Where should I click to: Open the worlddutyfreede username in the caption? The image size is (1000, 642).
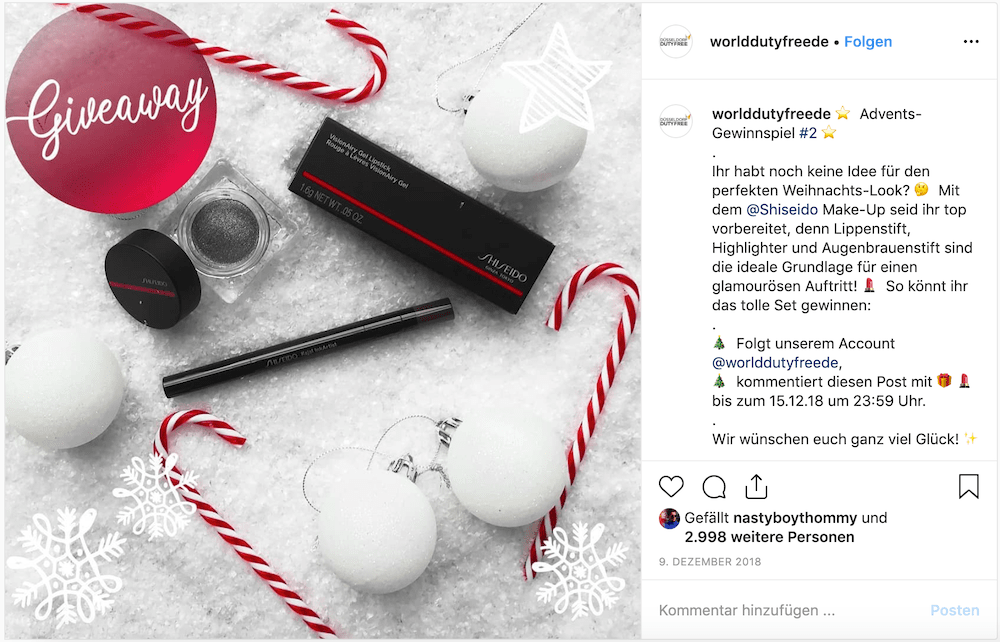click(771, 113)
